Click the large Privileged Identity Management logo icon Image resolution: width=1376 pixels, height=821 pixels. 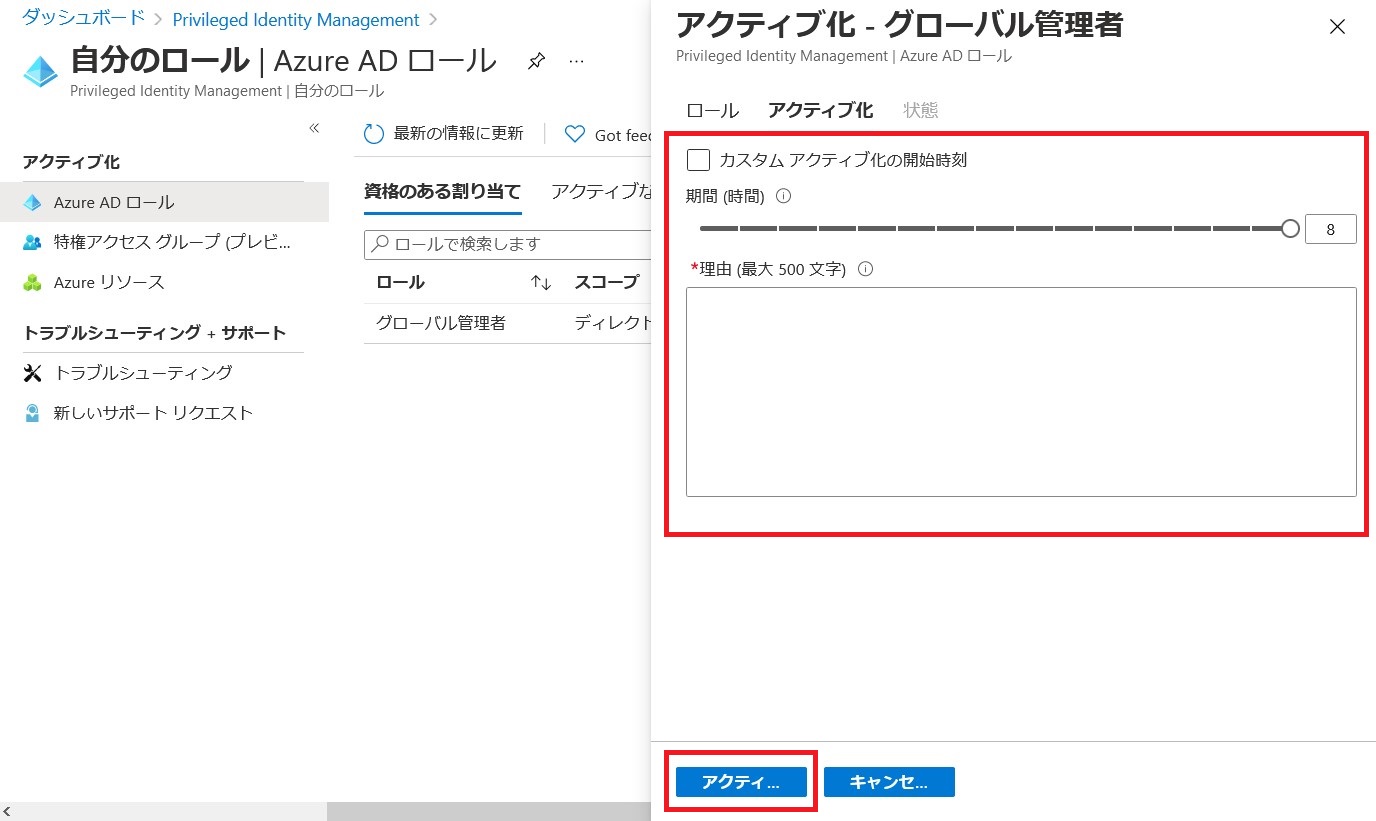tap(41, 72)
